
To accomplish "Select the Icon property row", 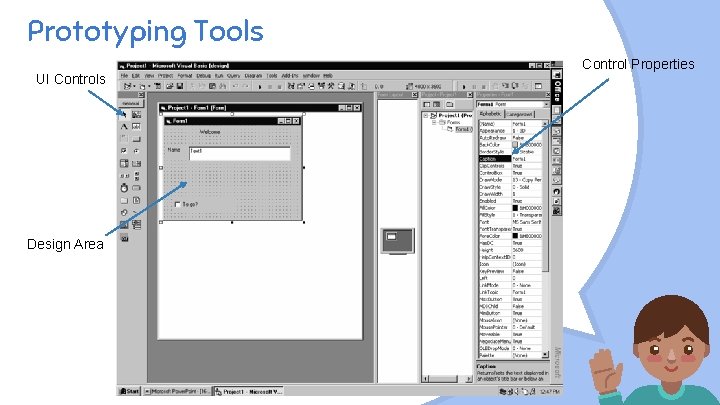I will click(x=510, y=264).
